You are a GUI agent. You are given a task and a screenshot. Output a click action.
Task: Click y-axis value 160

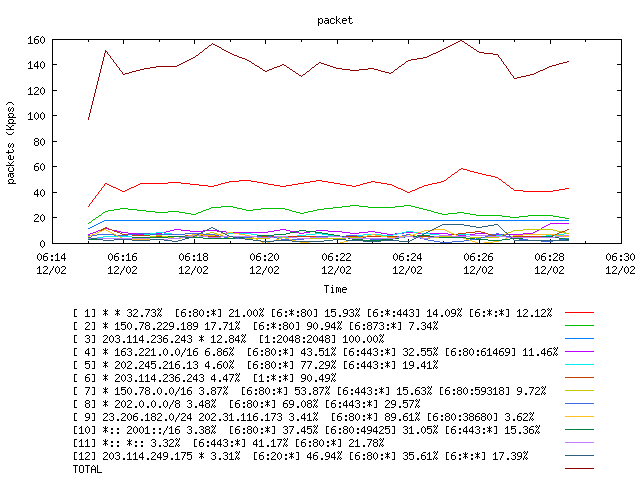coord(36,40)
